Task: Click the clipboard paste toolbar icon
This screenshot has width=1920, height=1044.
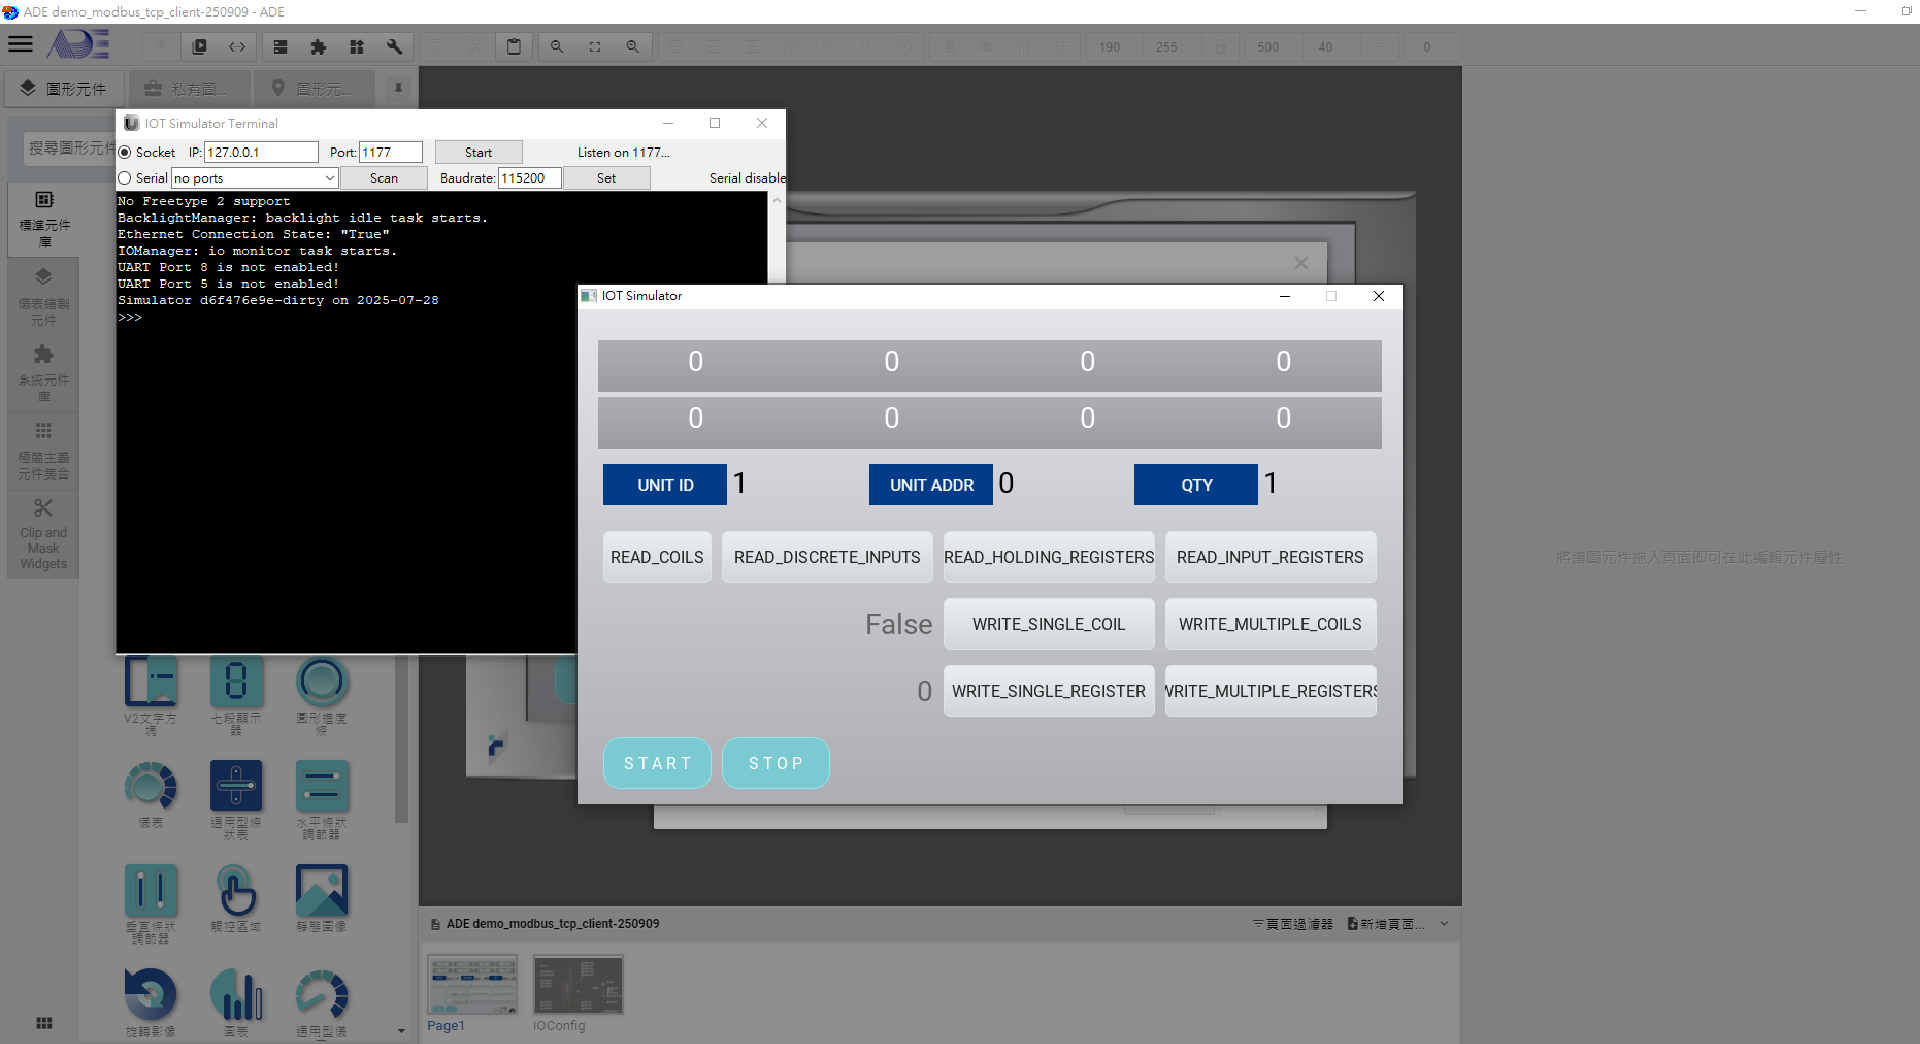Action: (513, 47)
